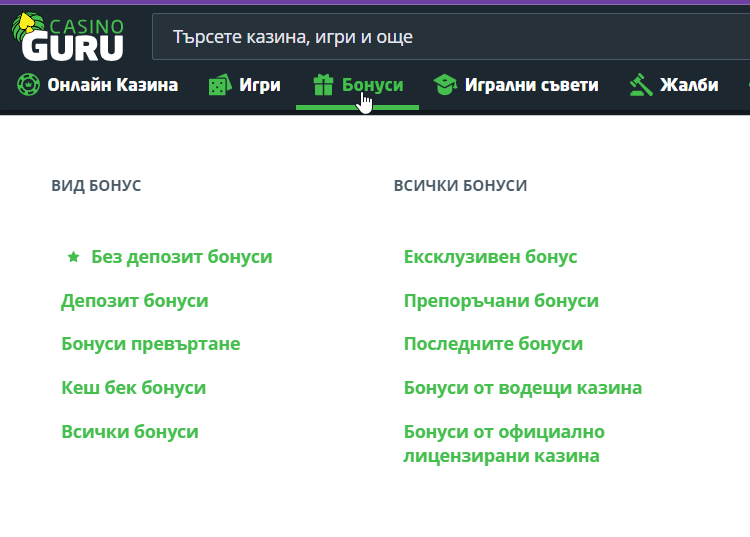Go to Препоръчани бонуси
The height and width of the screenshot is (537, 750).
pos(501,301)
